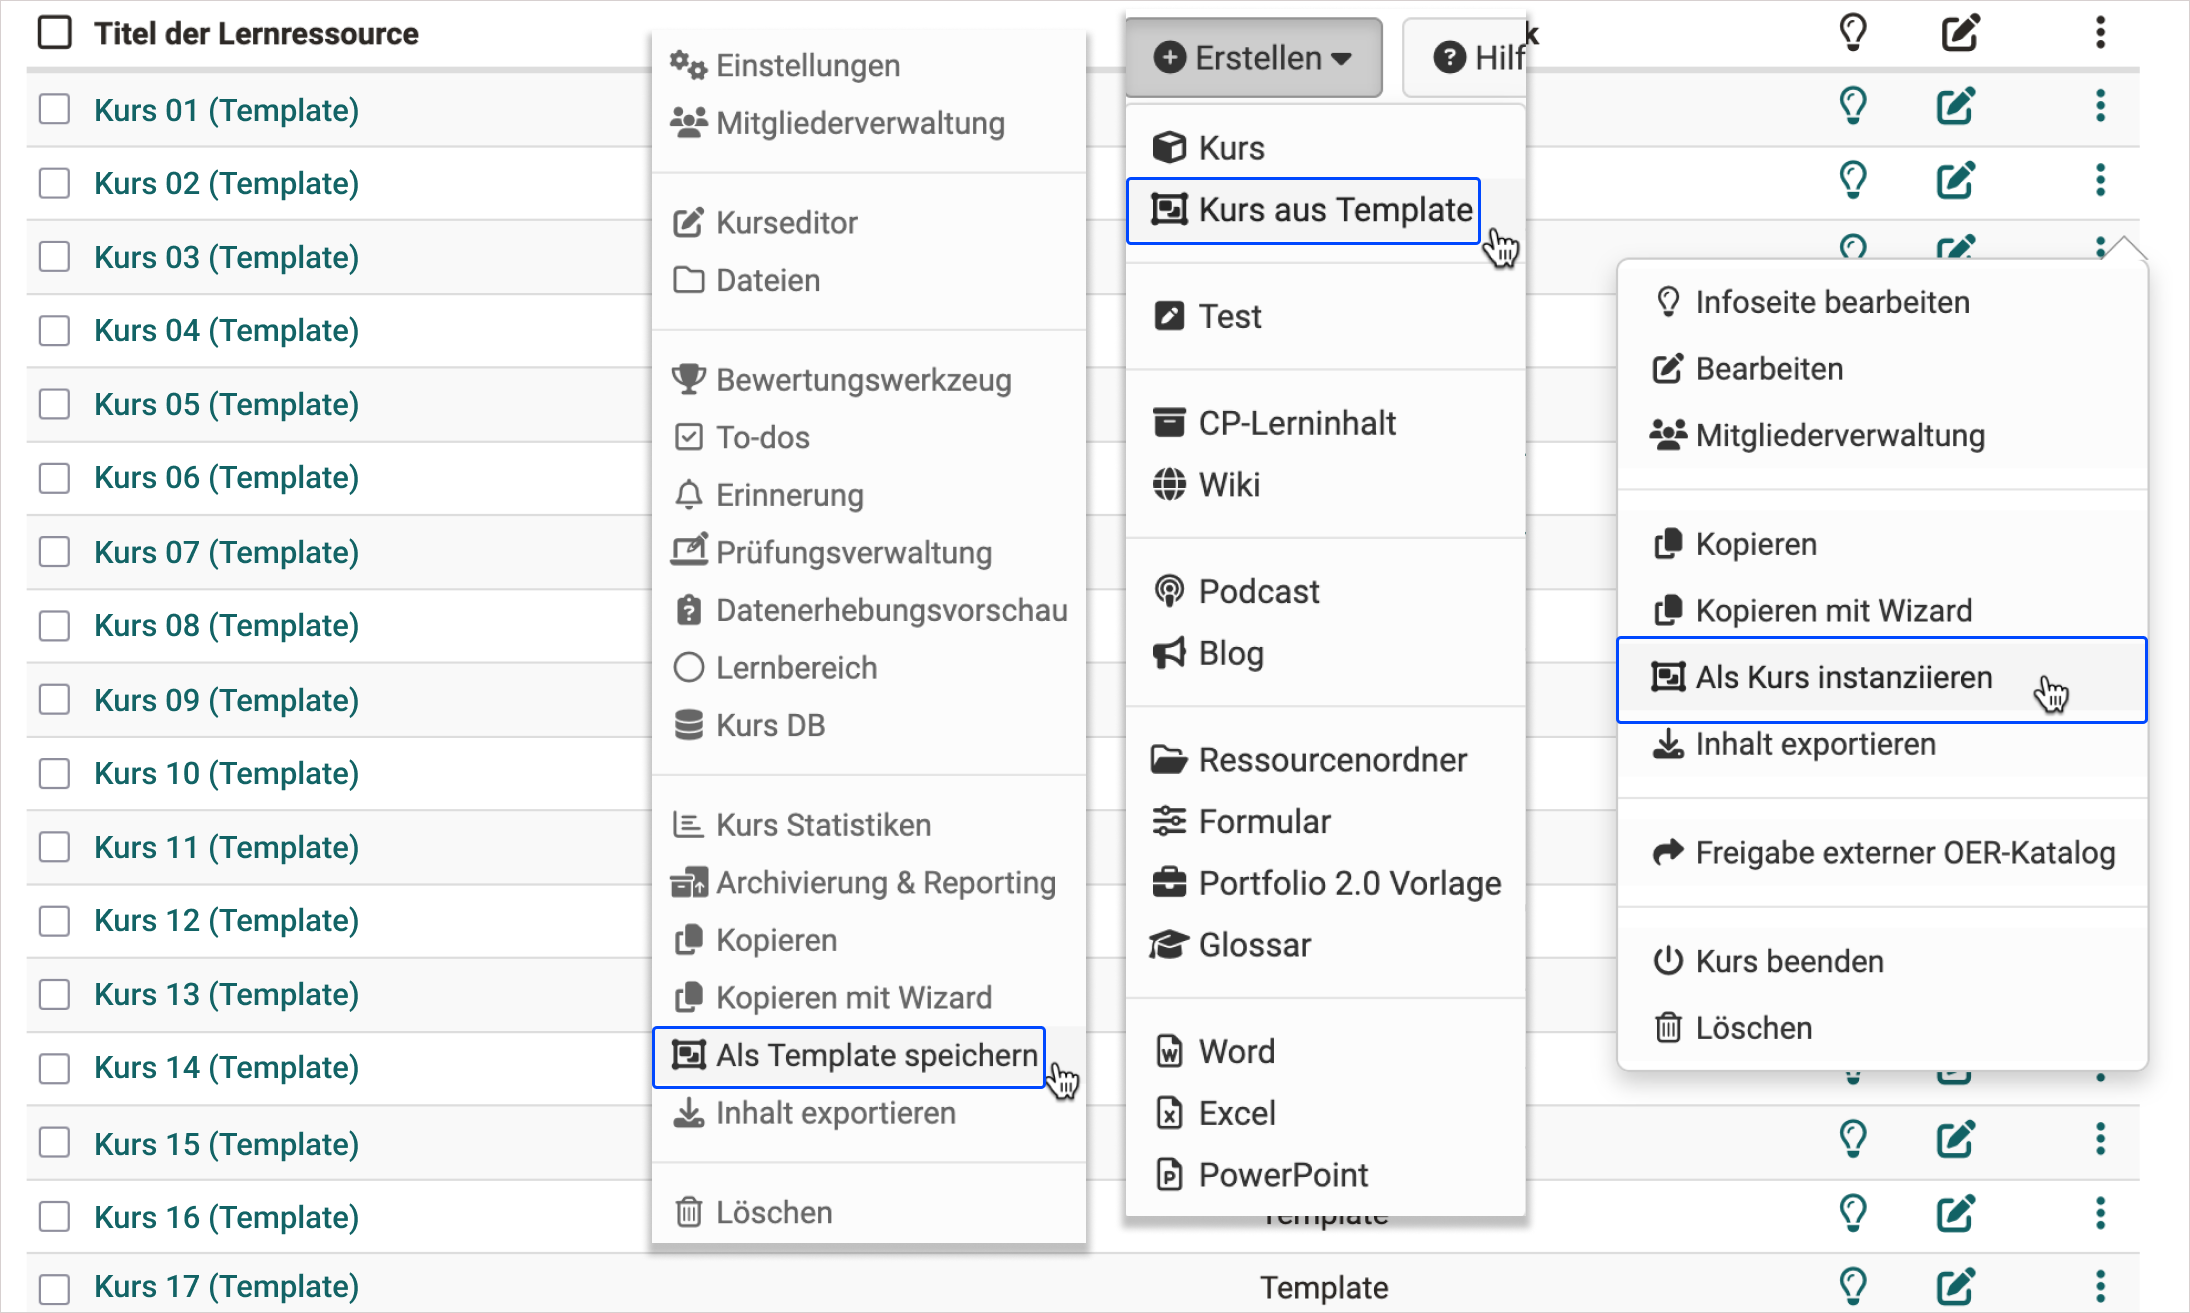
Task: Click the Template label for Kurs 17
Action: pyautogui.click(x=1324, y=1287)
